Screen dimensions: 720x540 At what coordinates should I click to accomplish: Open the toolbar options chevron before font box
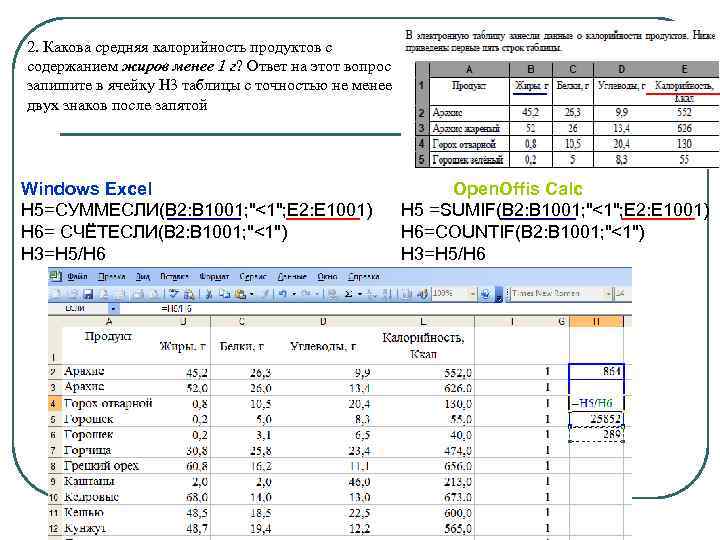499,294
